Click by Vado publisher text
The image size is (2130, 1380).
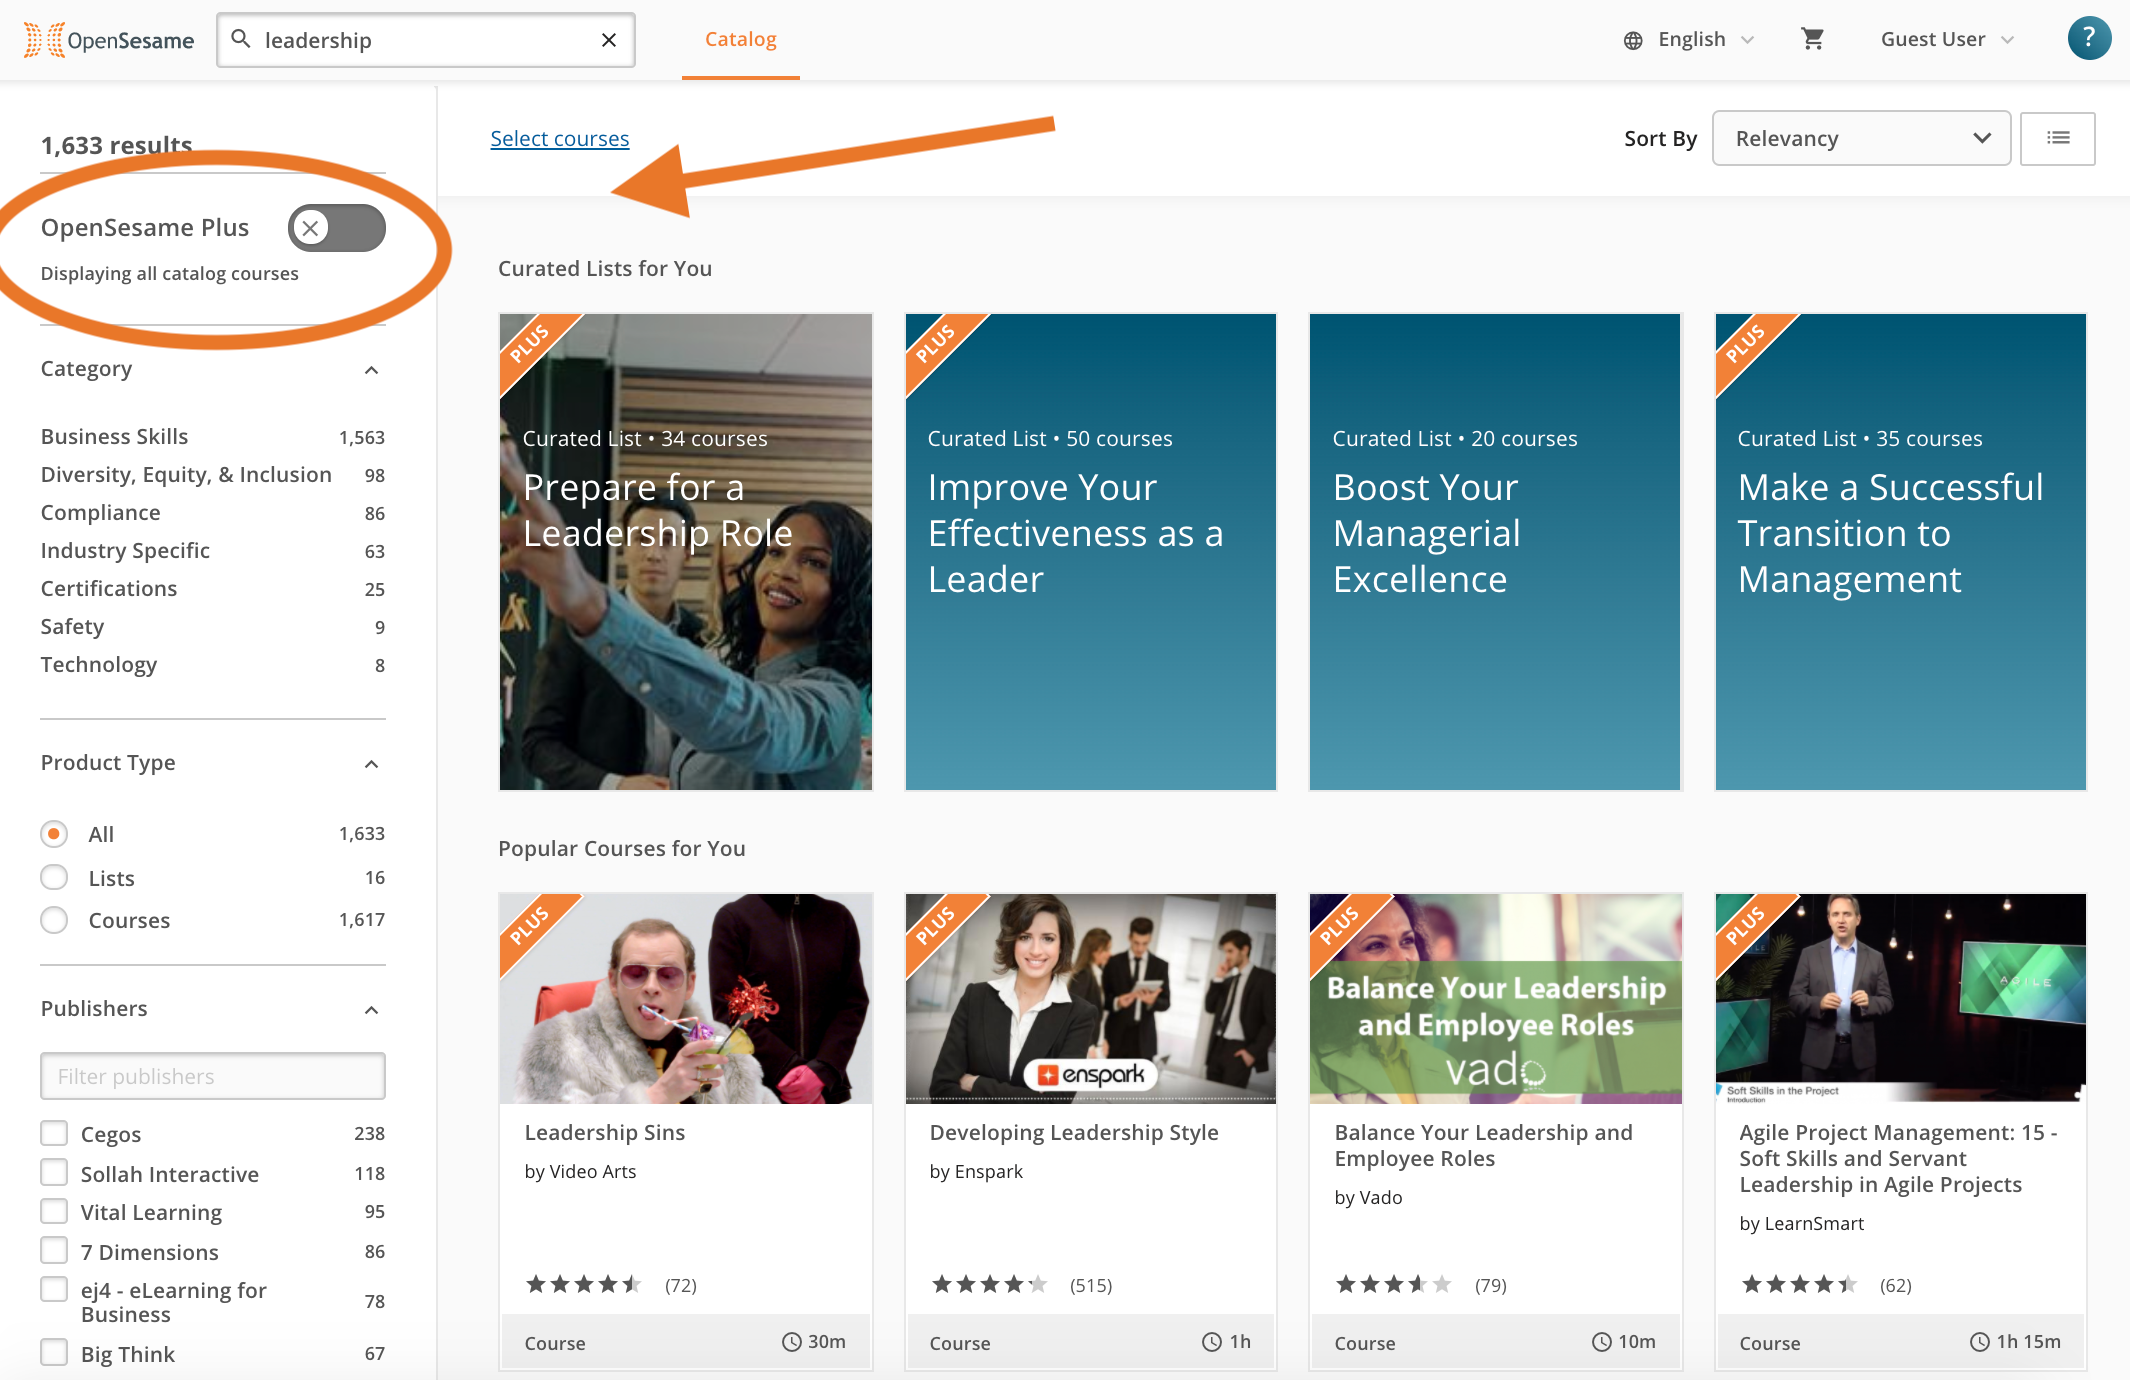pyautogui.click(x=1368, y=1198)
